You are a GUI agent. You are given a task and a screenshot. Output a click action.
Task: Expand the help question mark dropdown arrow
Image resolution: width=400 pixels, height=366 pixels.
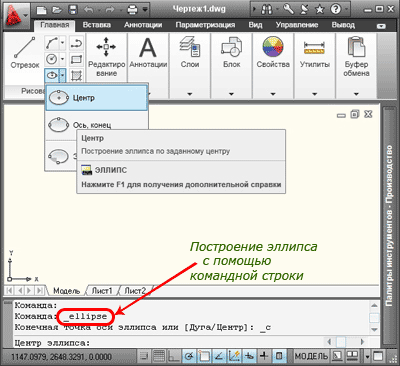tap(346, 10)
